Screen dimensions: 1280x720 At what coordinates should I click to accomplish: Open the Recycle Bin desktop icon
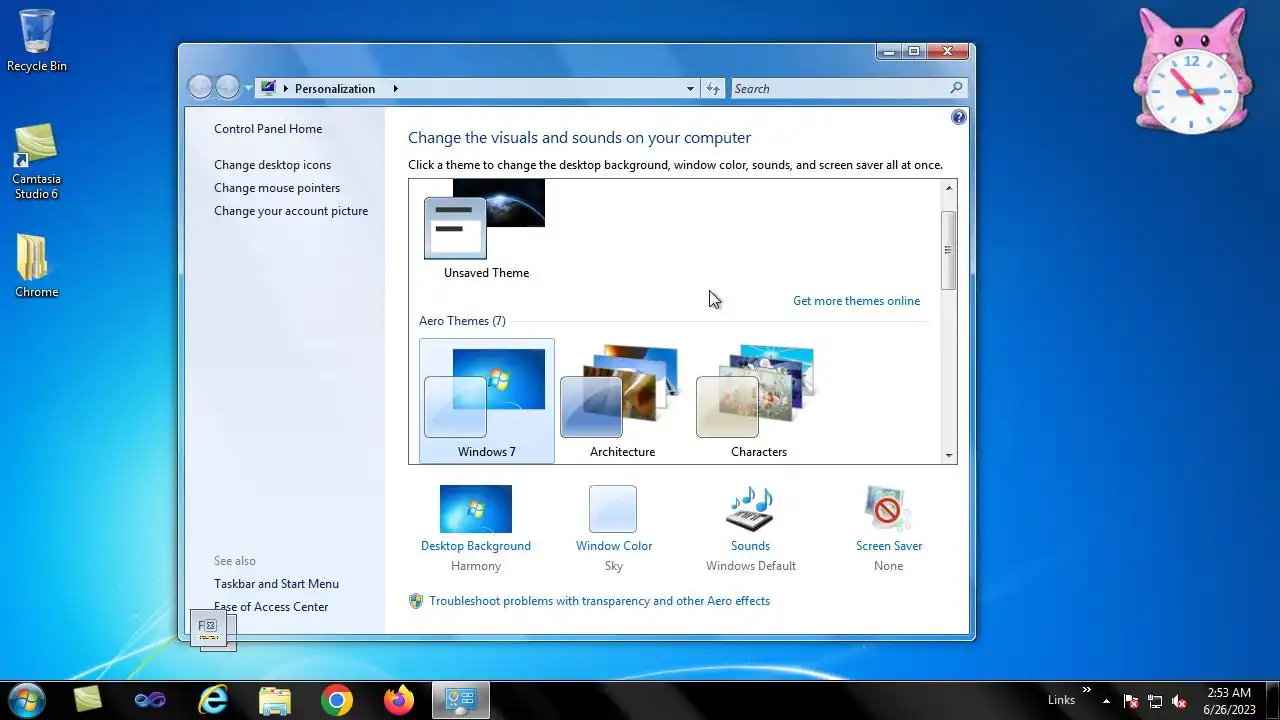37,40
